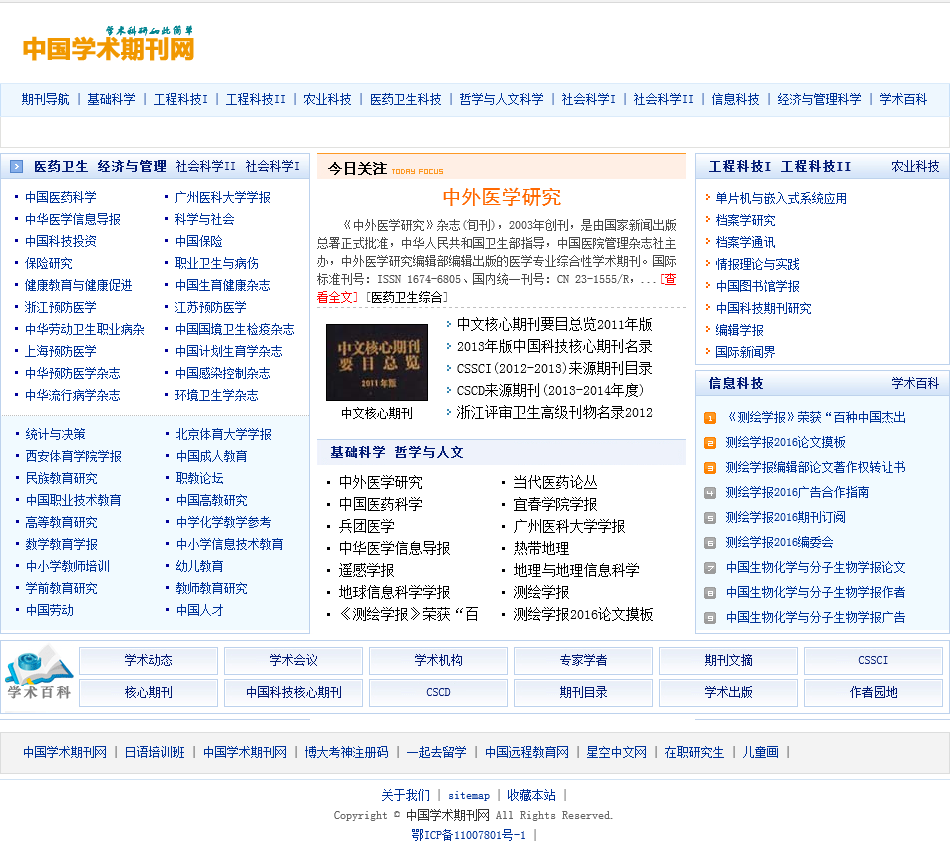
Task: Open the 星空中文网 footer link
Action: click(616, 753)
